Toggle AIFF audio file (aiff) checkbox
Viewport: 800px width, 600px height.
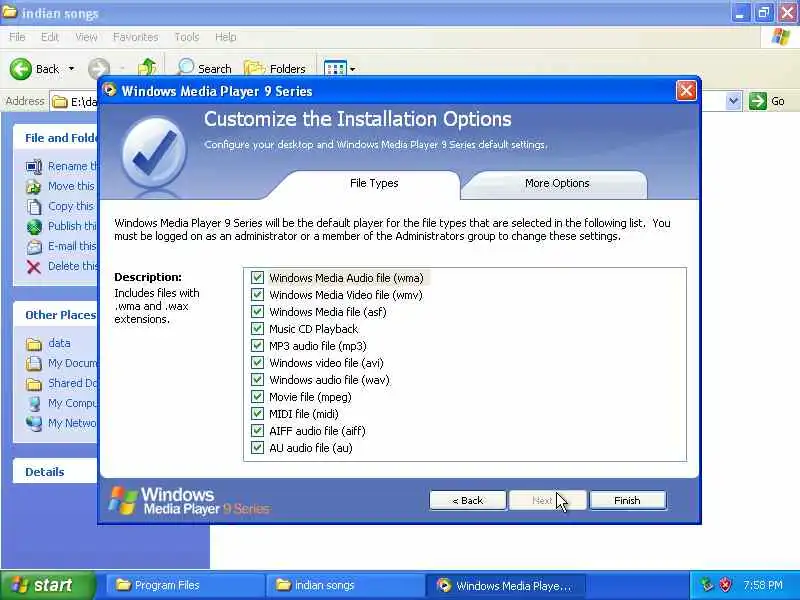(257, 431)
